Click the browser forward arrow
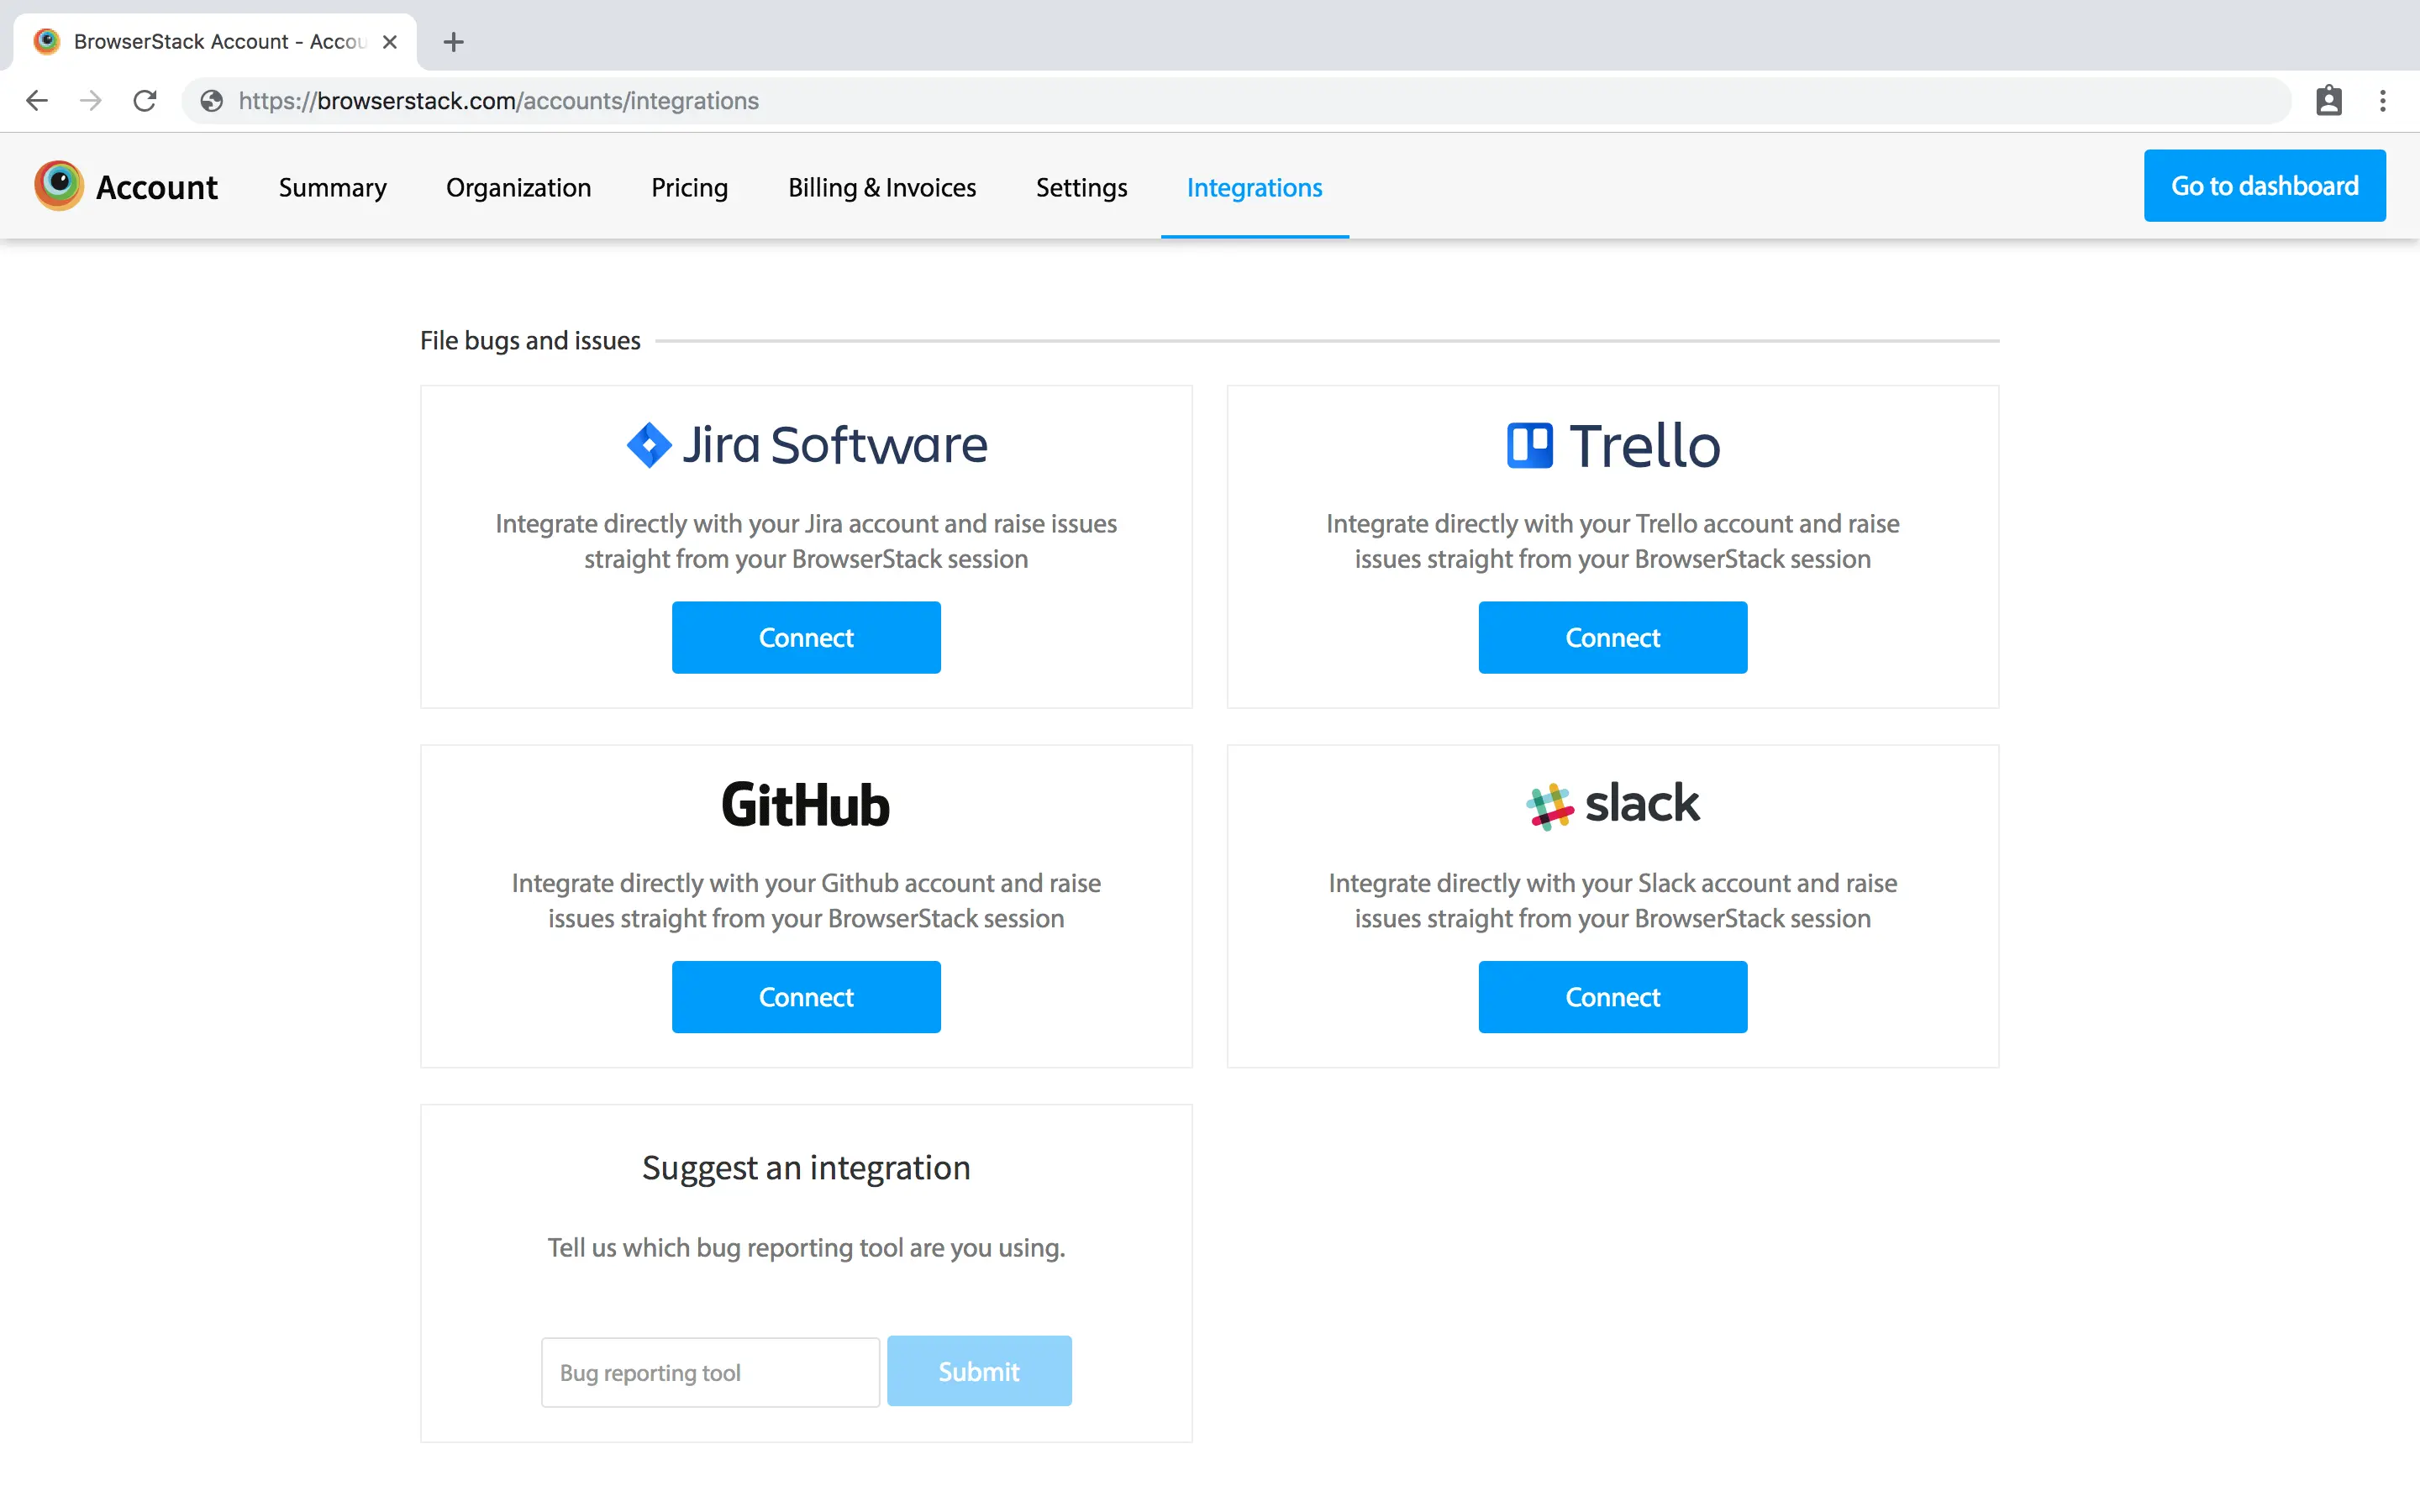The width and height of the screenshot is (2420, 1512). point(91,101)
